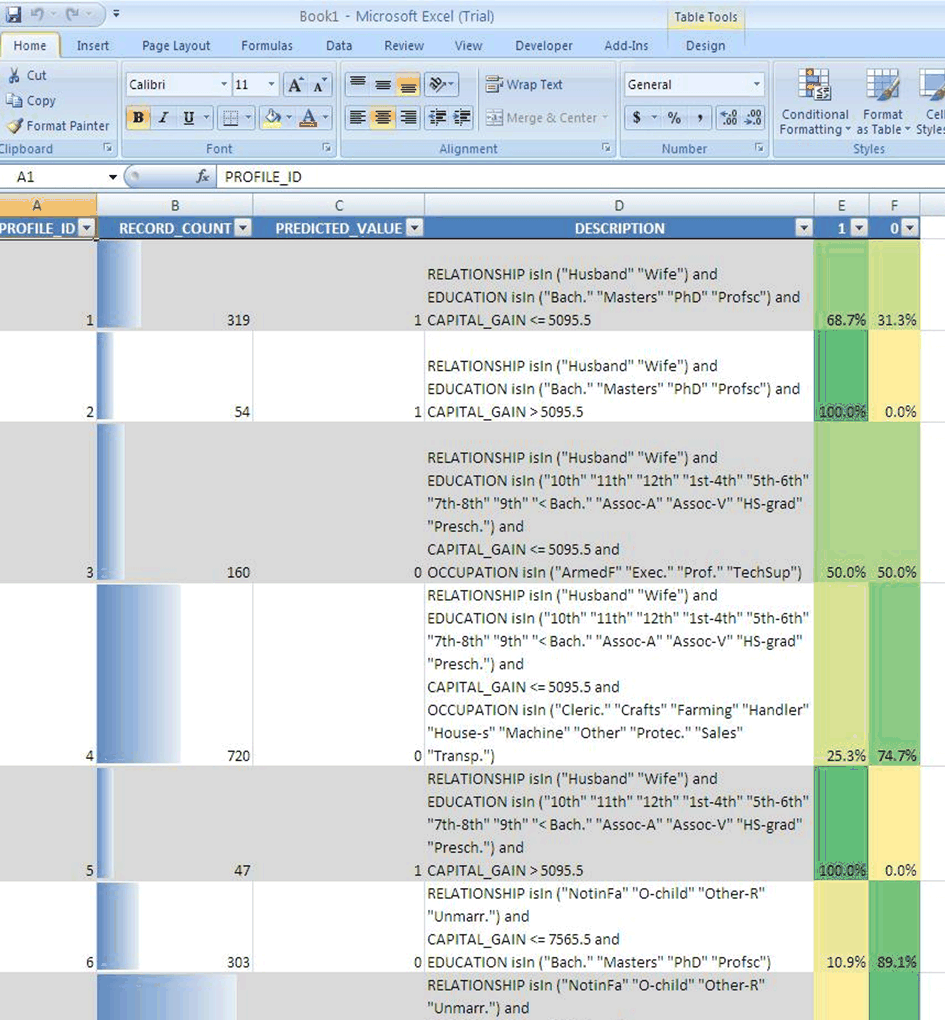Click the Increase Font Size icon
The image size is (945, 1020).
[x=295, y=86]
